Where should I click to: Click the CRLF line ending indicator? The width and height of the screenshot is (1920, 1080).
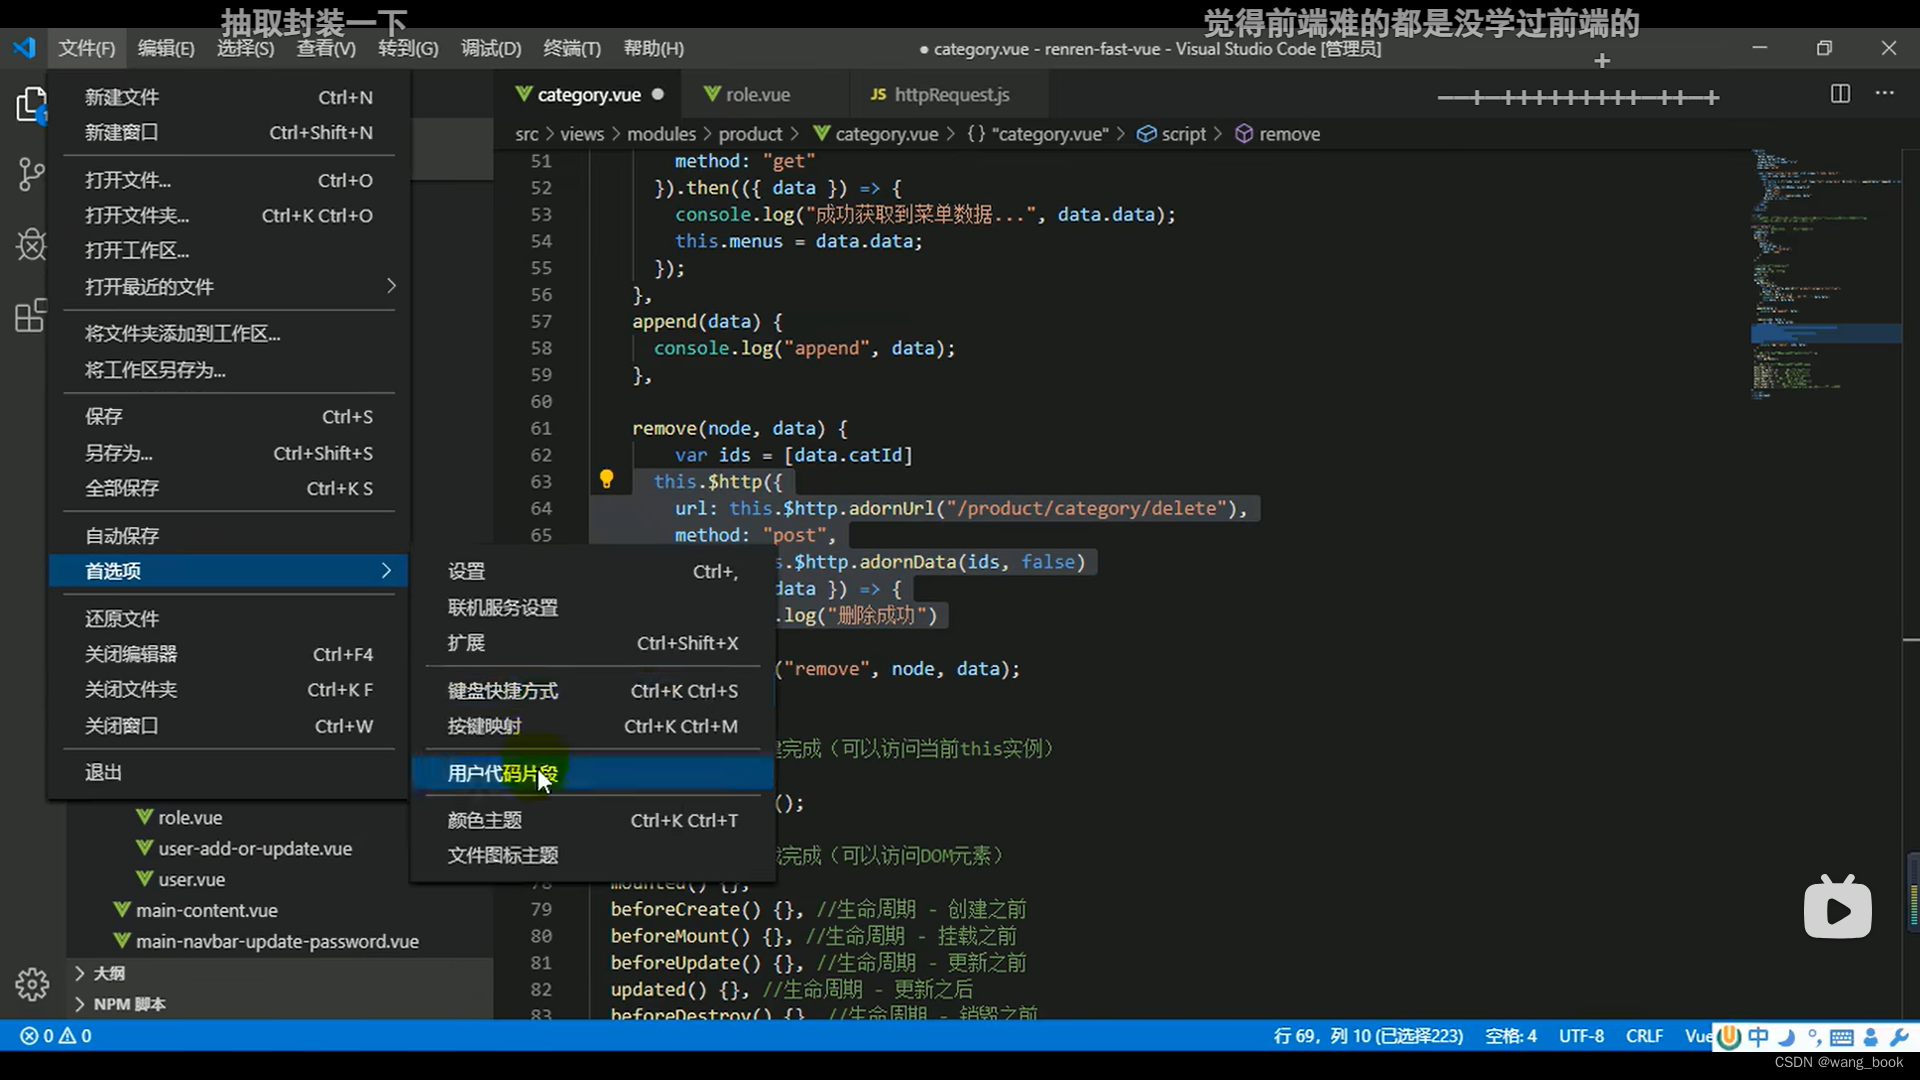(x=1644, y=1036)
